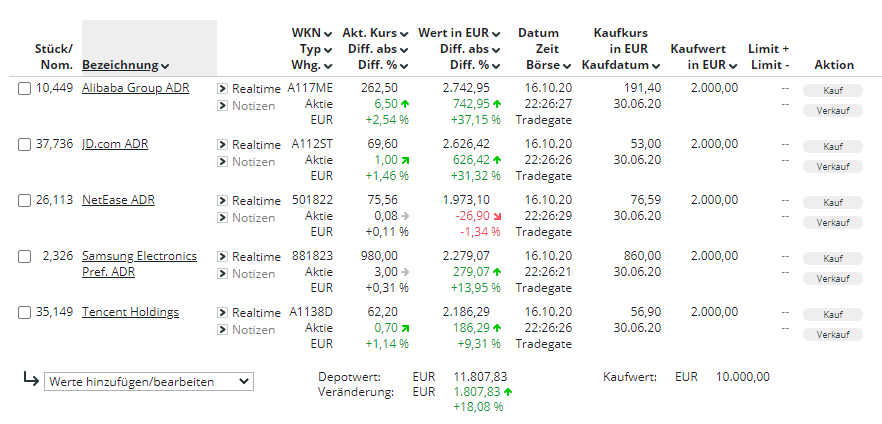The image size is (882, 424).
Task: Sort by Diff. % under Akt. Kurs
Action: (x=383, y=65)
